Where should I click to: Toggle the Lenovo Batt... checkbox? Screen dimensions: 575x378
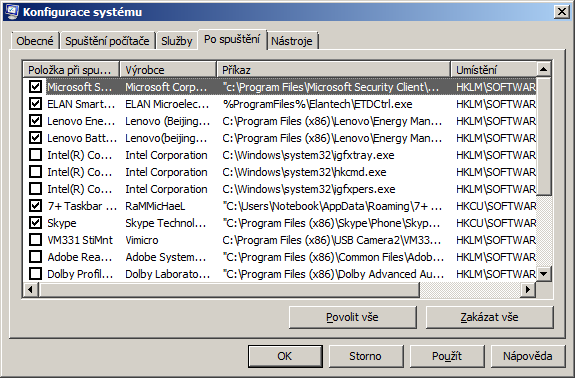(35, 138)
